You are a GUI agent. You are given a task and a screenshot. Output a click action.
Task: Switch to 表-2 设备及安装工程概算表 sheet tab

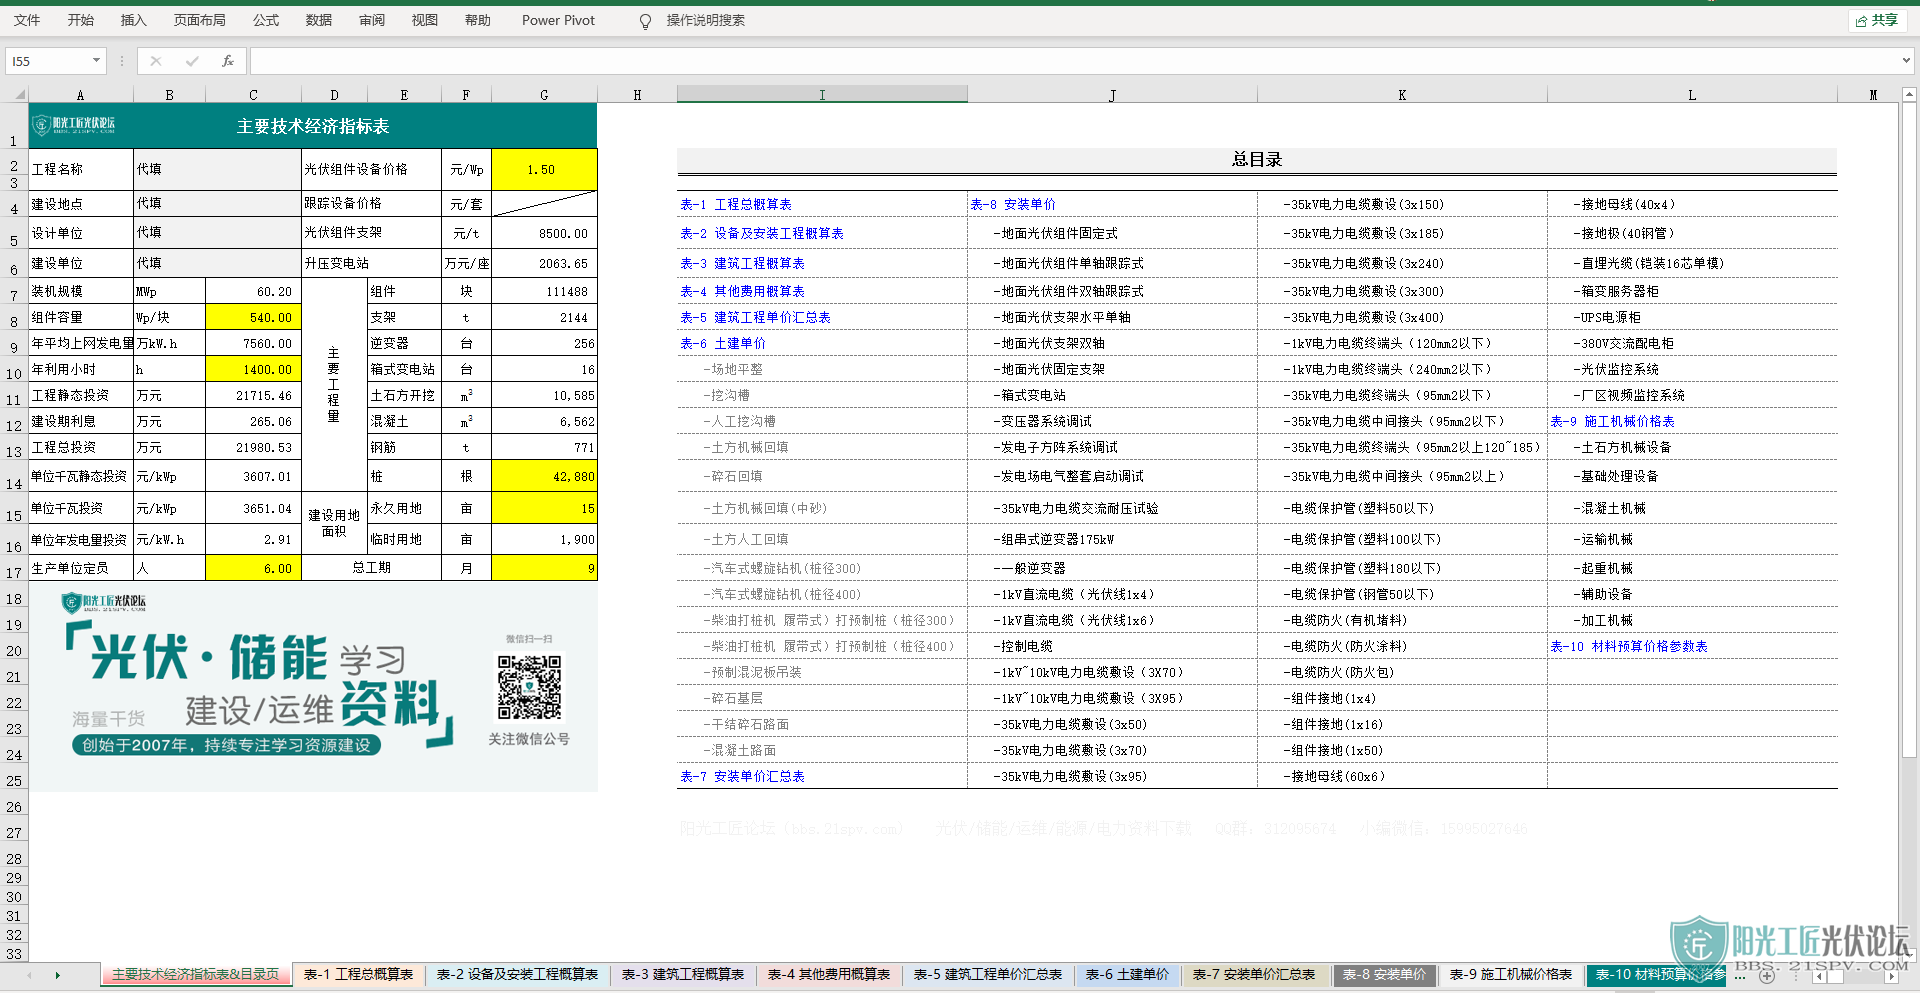(517, 975)
